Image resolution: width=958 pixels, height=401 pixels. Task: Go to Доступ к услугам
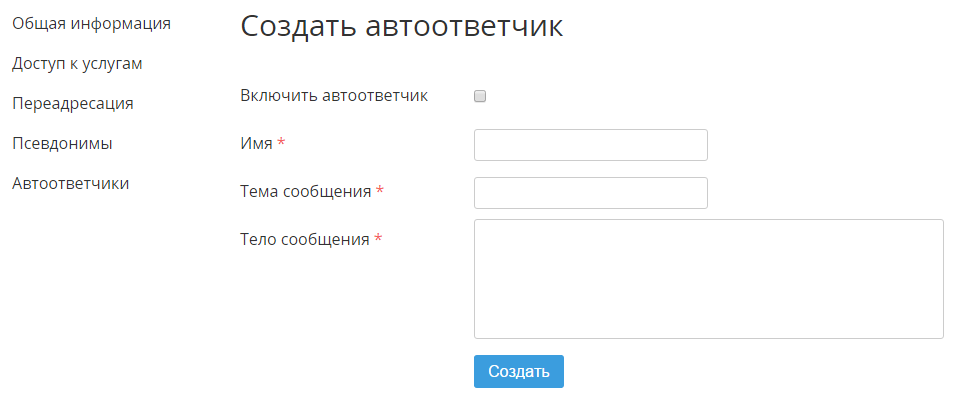78,64
